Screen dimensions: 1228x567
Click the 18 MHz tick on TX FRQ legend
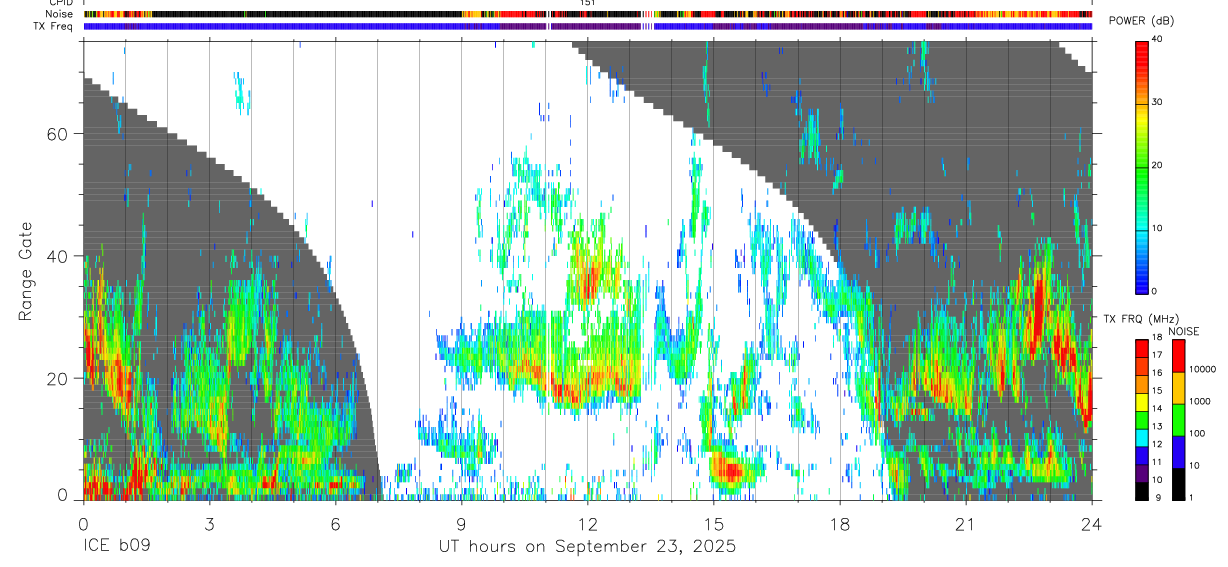point(1158,338)
